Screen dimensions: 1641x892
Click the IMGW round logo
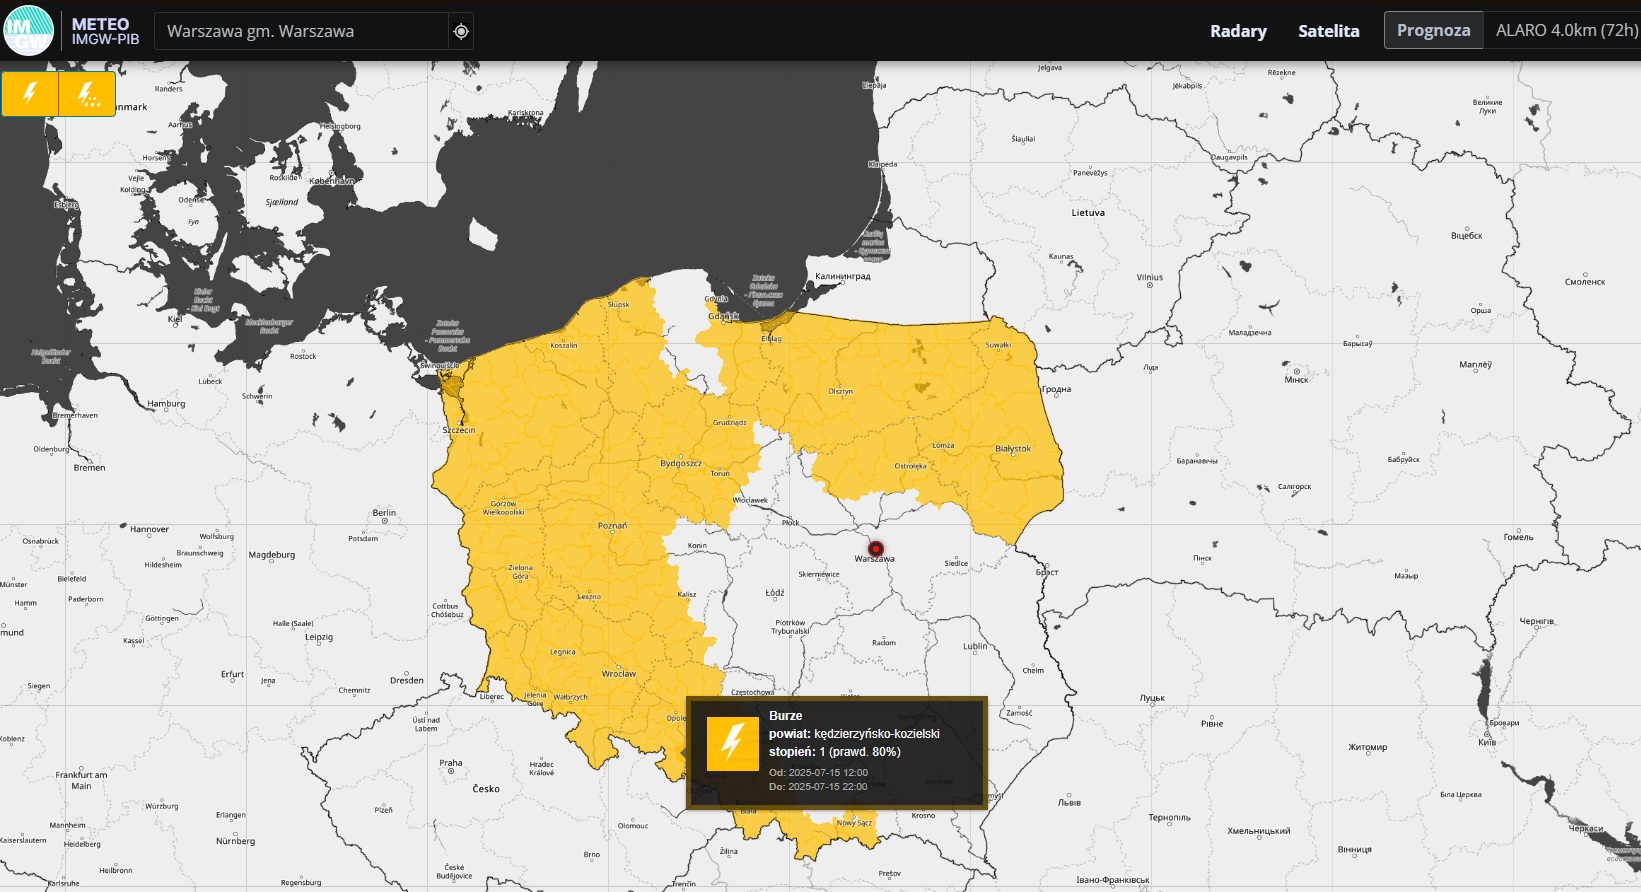[28, 30]
